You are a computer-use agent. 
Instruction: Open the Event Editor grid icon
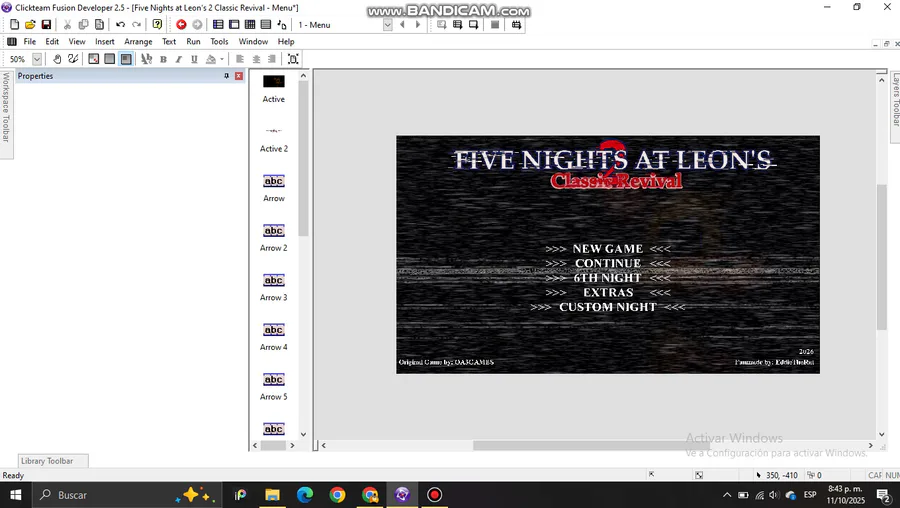(x=250, y=25)
